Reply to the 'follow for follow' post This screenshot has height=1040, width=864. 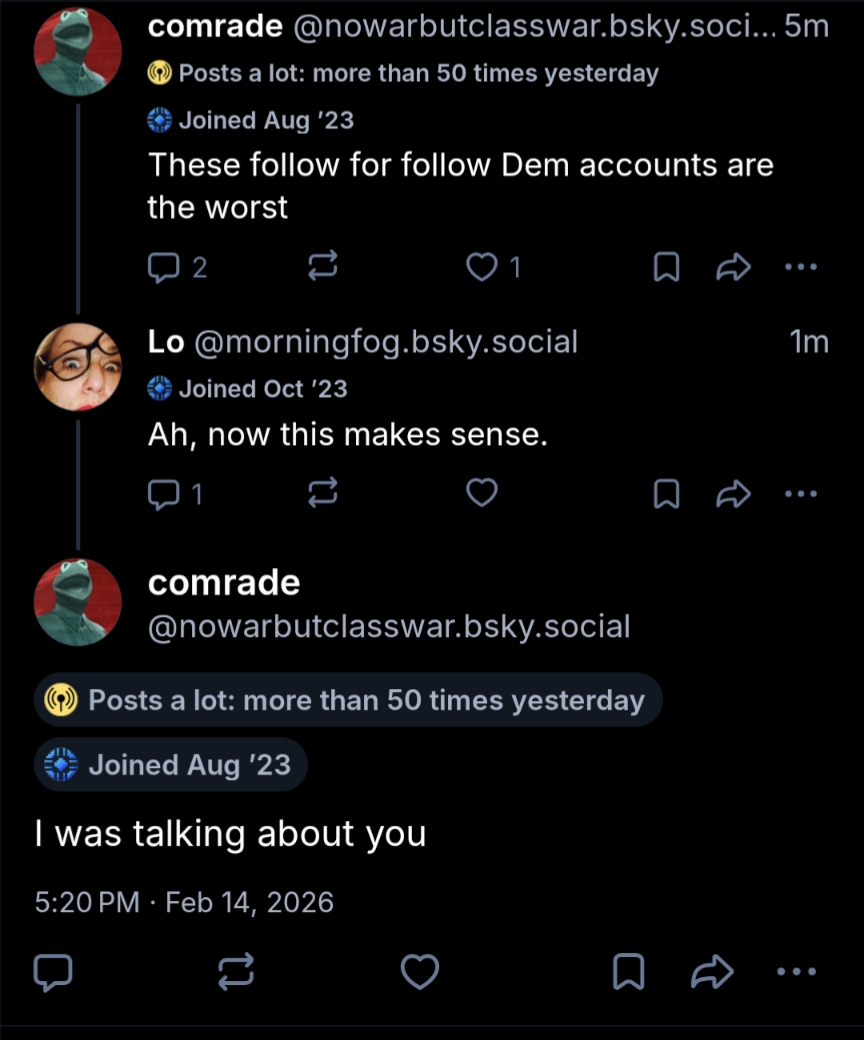[163, 267]
